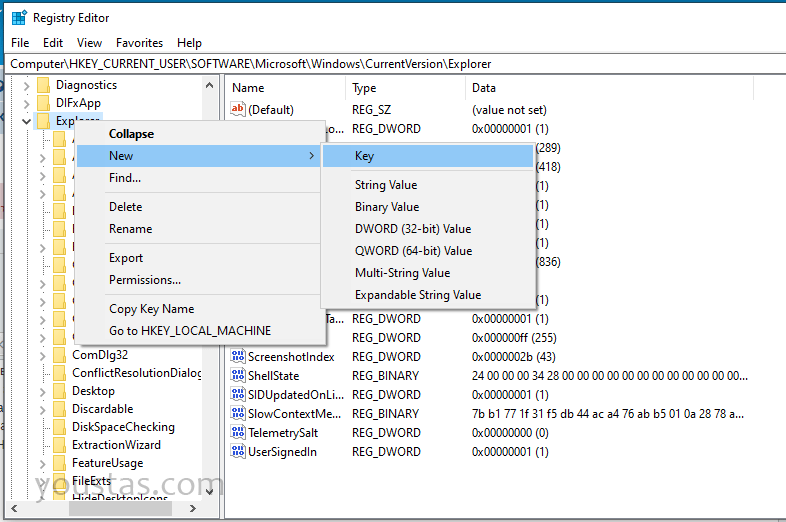
Task: Click the ScreenshotIndex value icon
Action: coord(238,357)
